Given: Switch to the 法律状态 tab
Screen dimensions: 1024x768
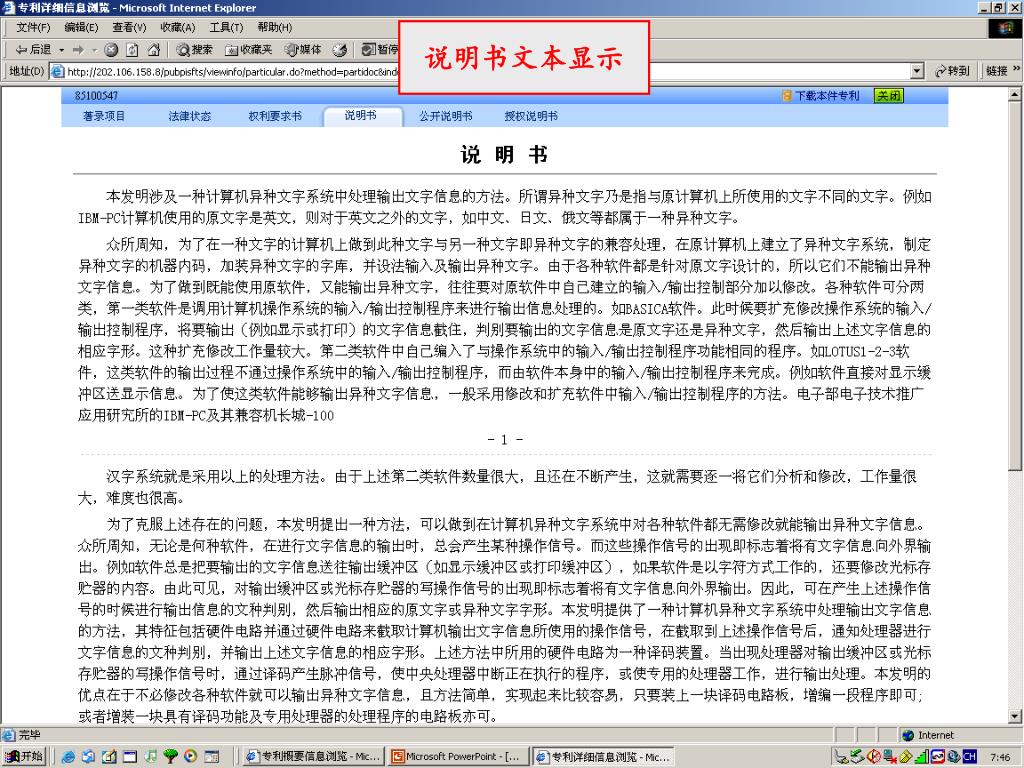Looking at the screenshot, I should coord(189,116).
